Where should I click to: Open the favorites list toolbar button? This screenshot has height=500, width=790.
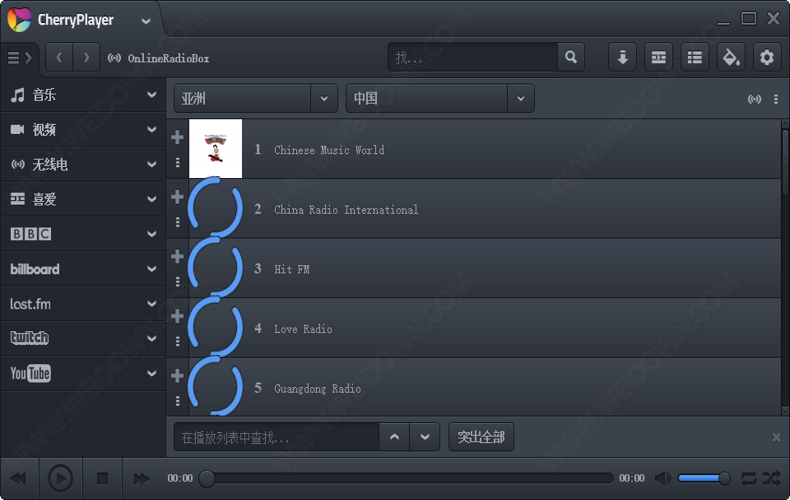pyautogui.click(x=659, y=57)
